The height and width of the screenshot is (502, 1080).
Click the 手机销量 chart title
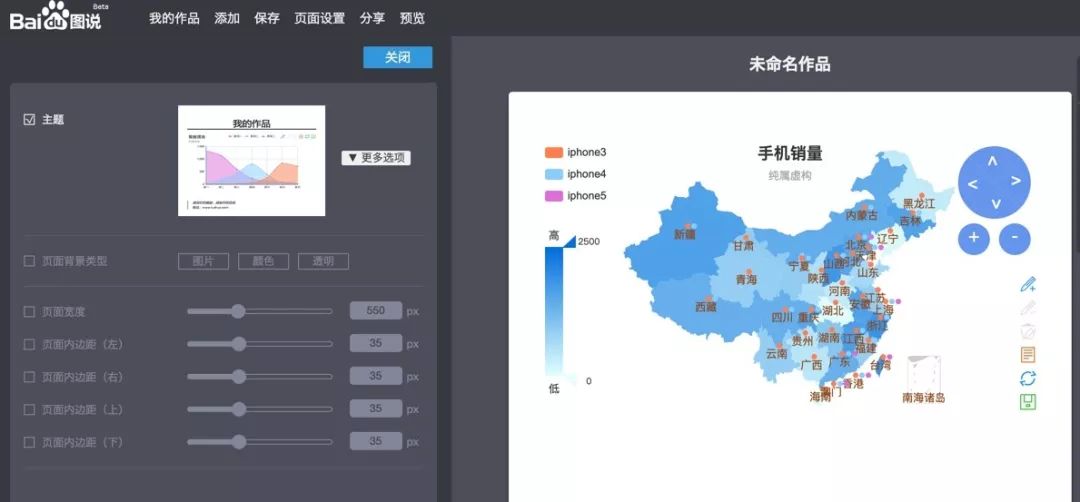790,153
